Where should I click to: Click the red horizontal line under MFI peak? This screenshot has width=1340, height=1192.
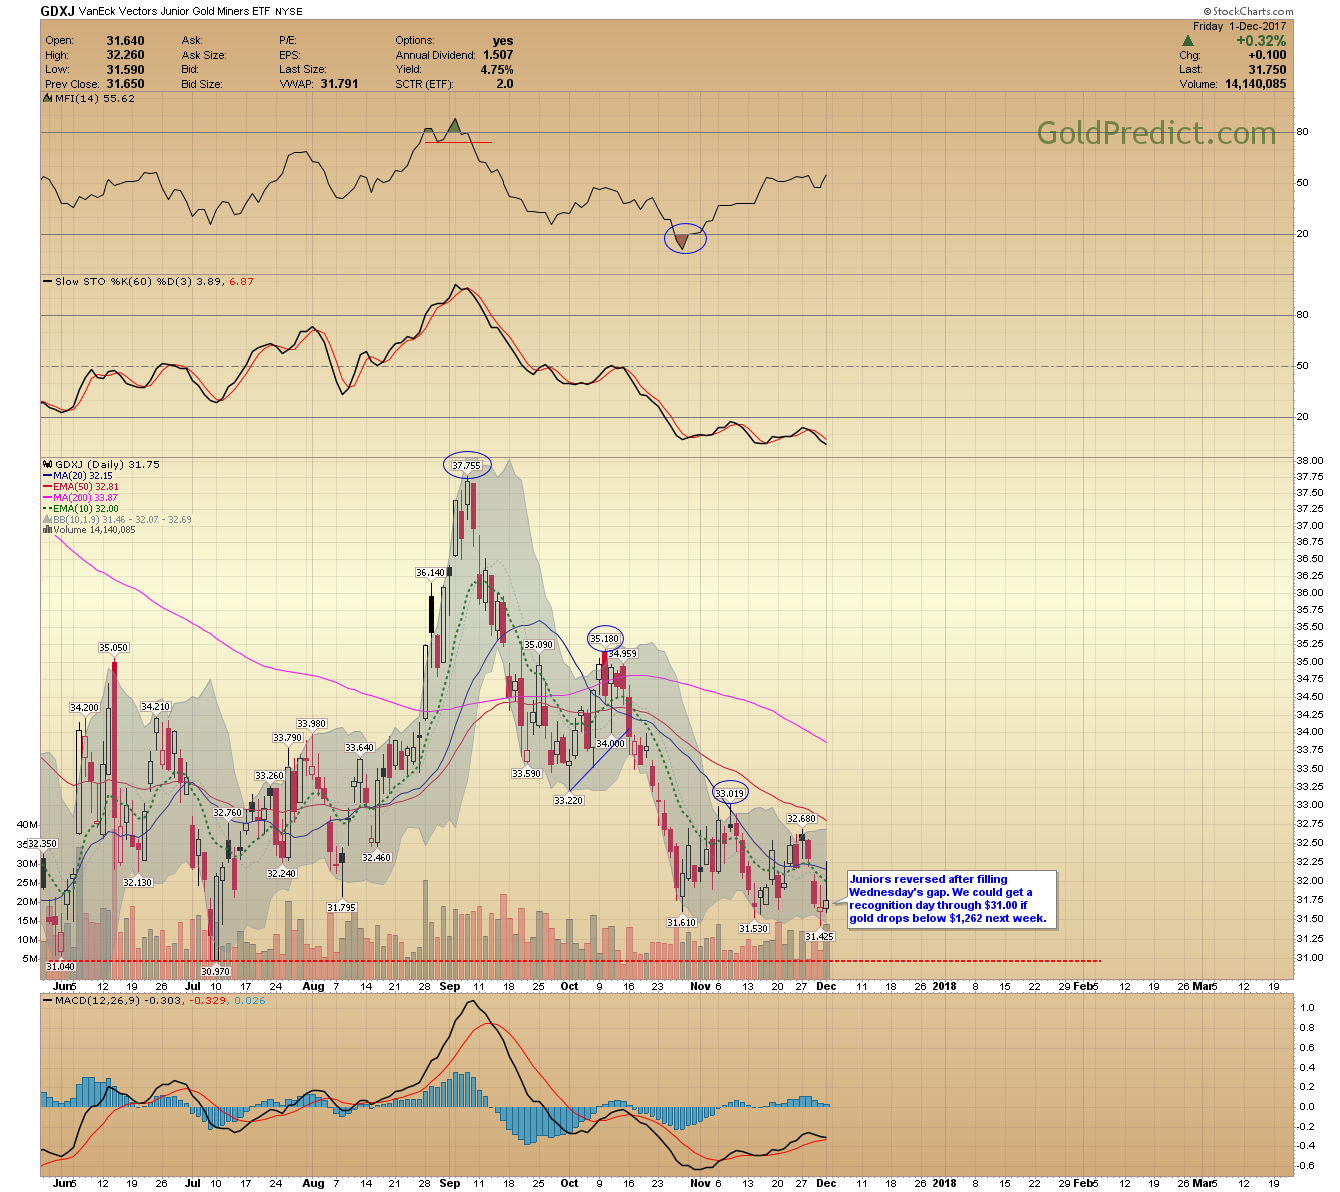[x=458, y=142]
